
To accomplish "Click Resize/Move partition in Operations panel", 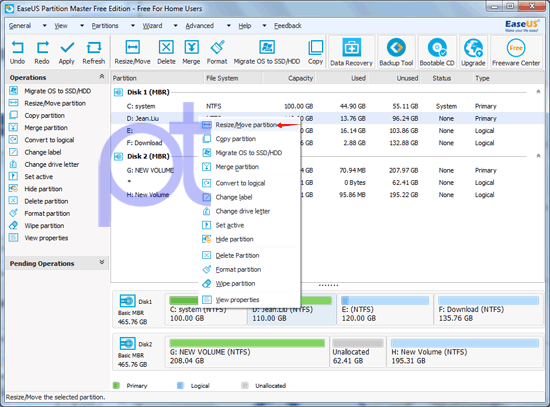I will coord(55,103).
